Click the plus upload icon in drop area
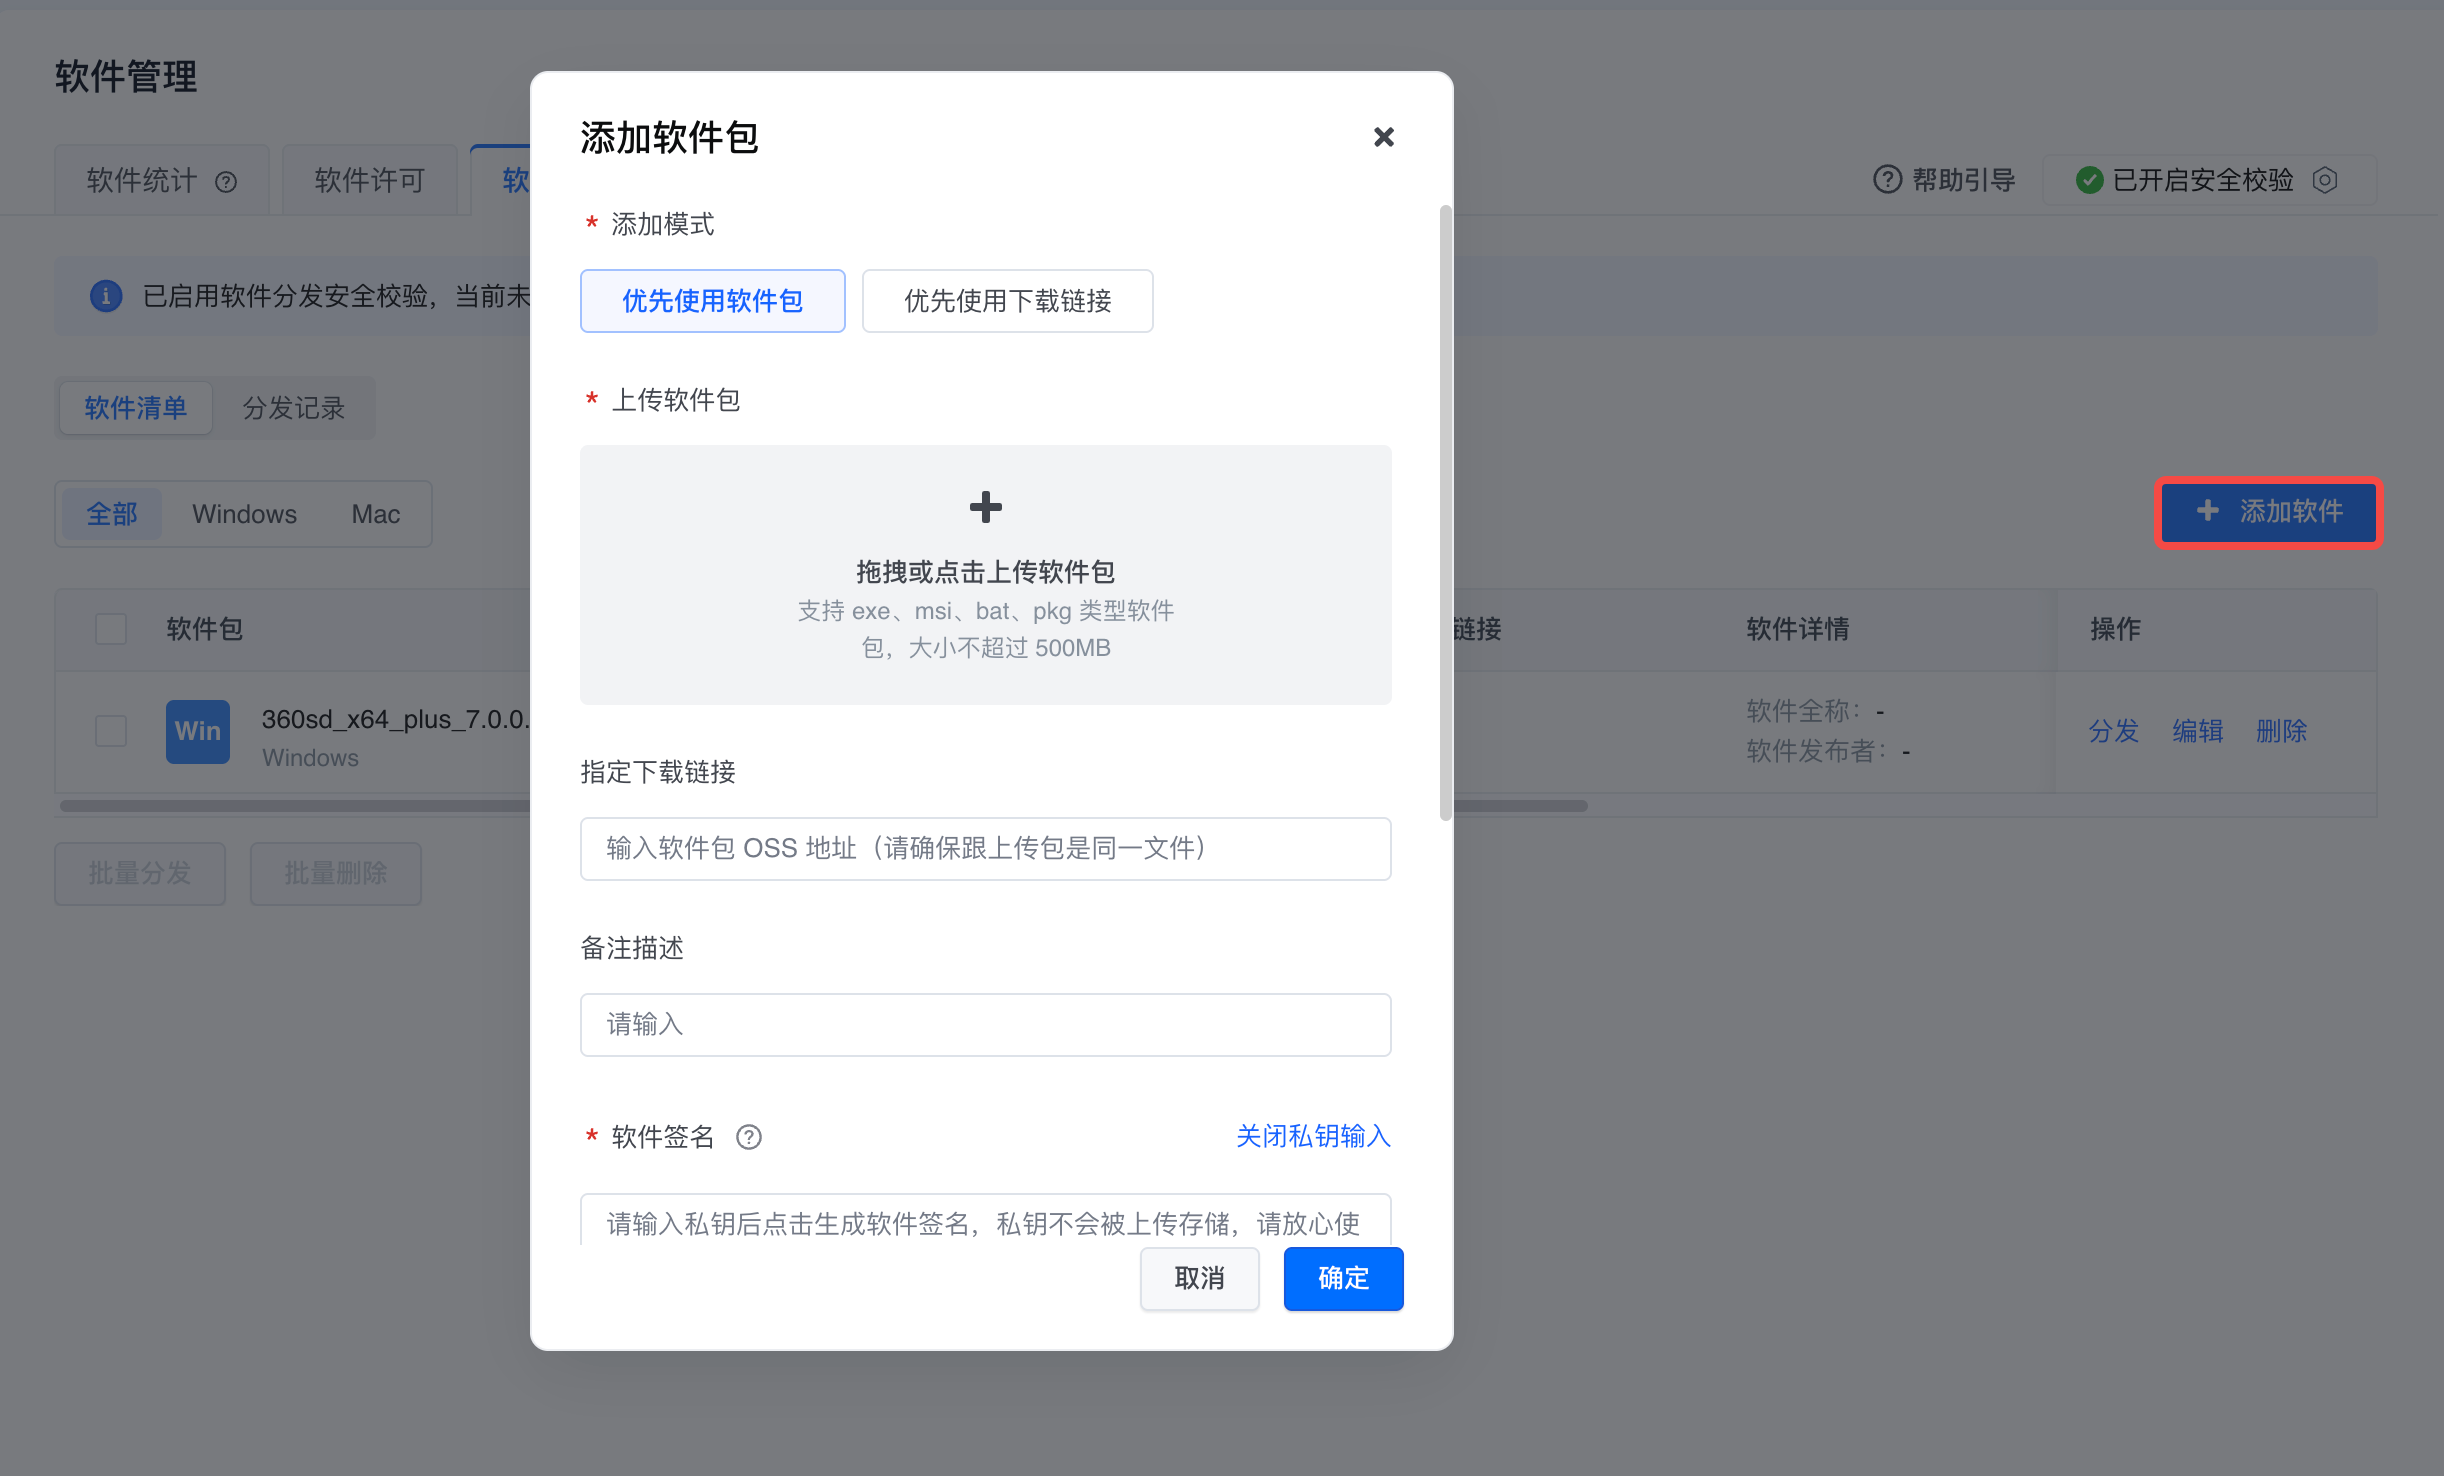The image size is (2444, 1476). pos(985,507)
